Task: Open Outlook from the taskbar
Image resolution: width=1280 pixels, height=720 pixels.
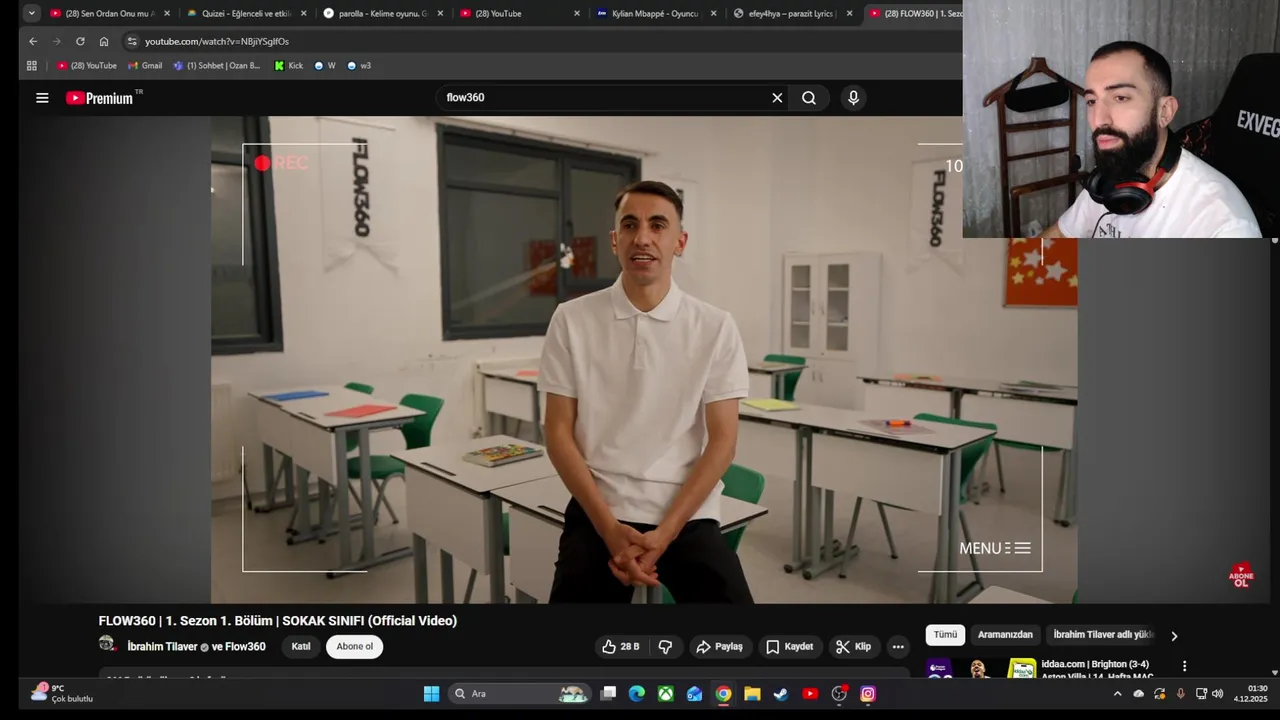Action: [694, 694]
